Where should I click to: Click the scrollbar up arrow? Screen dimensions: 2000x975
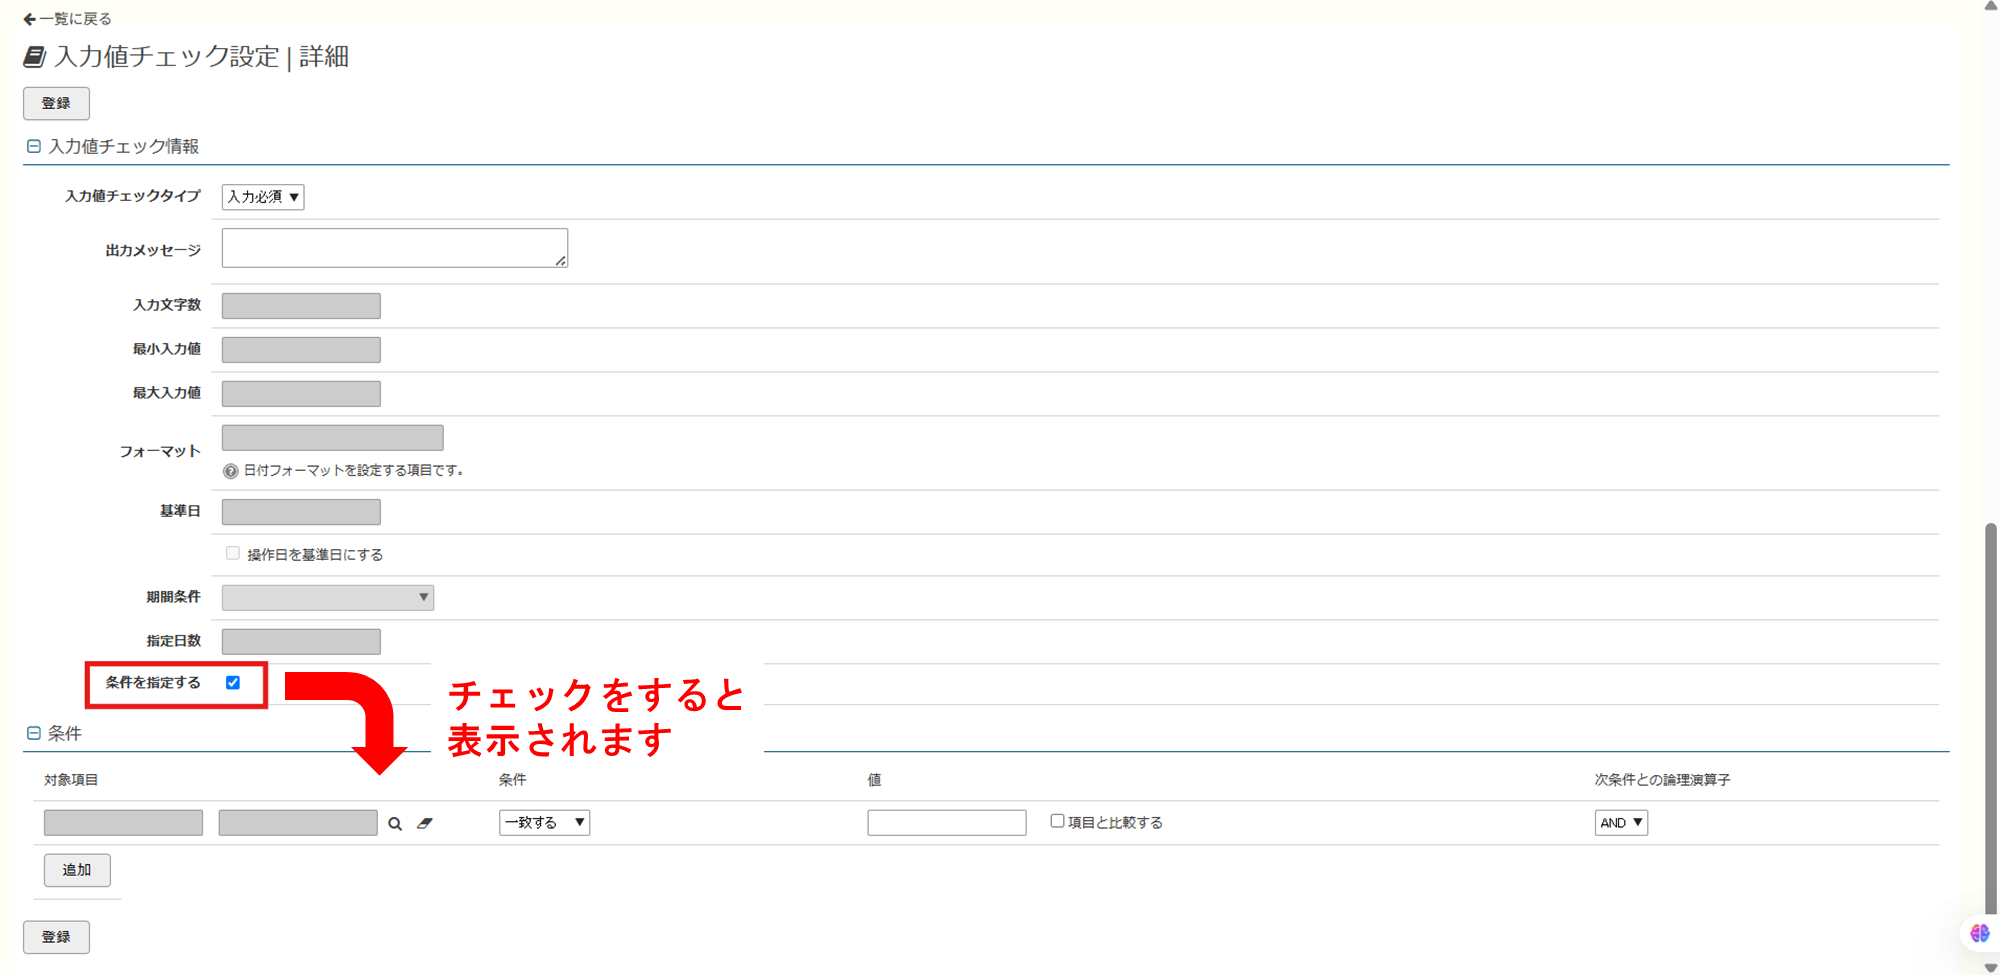tap(1991, 6)
